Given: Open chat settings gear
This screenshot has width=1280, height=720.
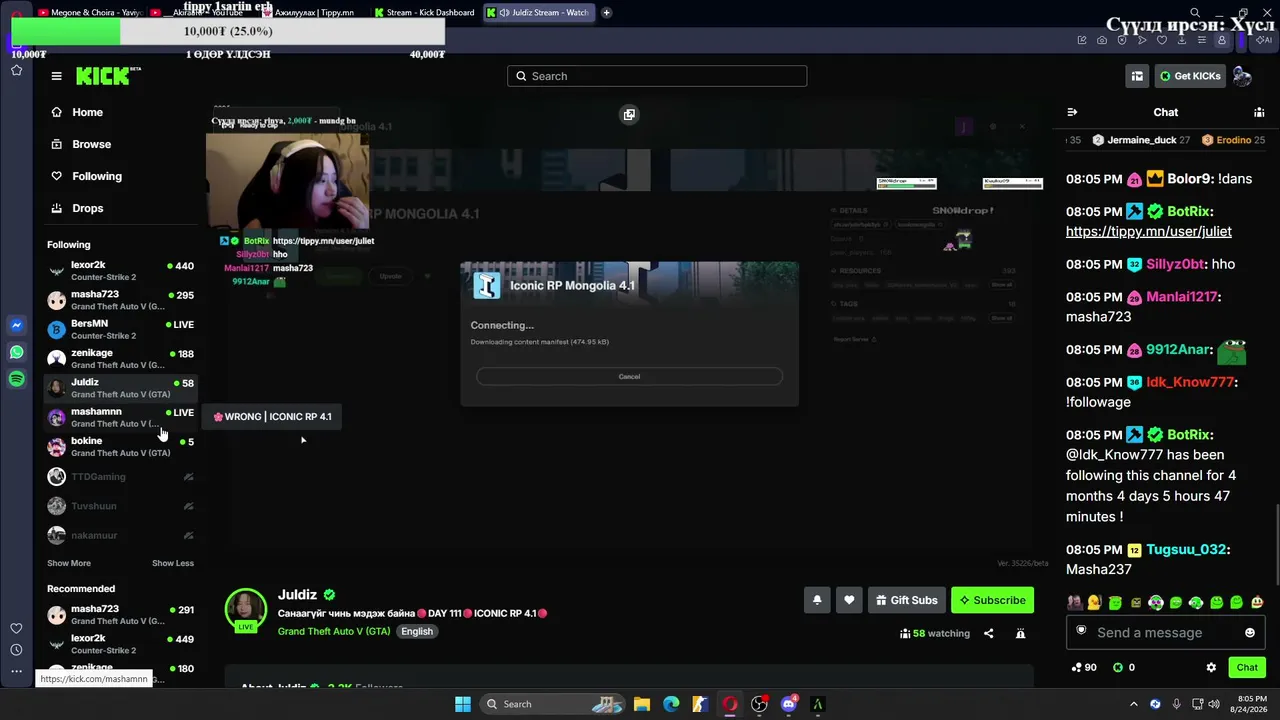Looking at the screenshot, I should click(1211, 667).
